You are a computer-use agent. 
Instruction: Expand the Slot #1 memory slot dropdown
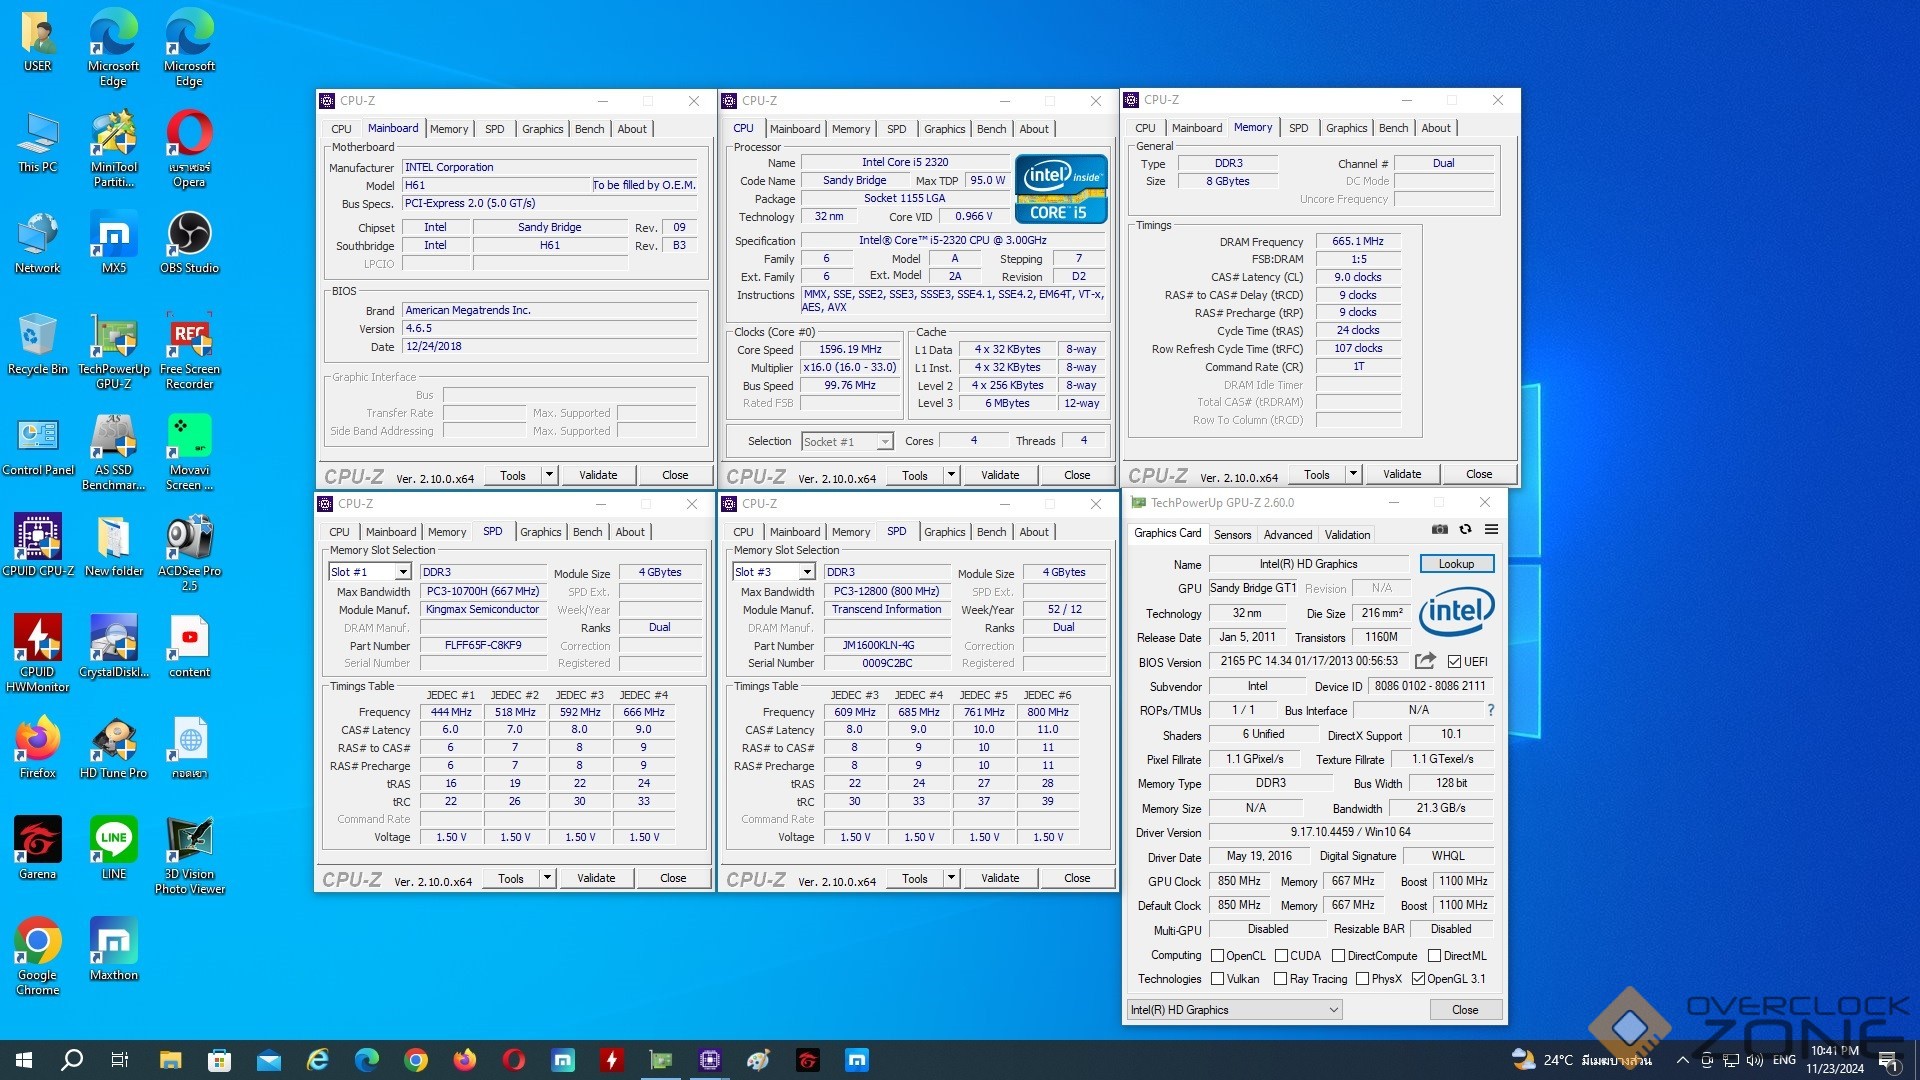(403, 572)
